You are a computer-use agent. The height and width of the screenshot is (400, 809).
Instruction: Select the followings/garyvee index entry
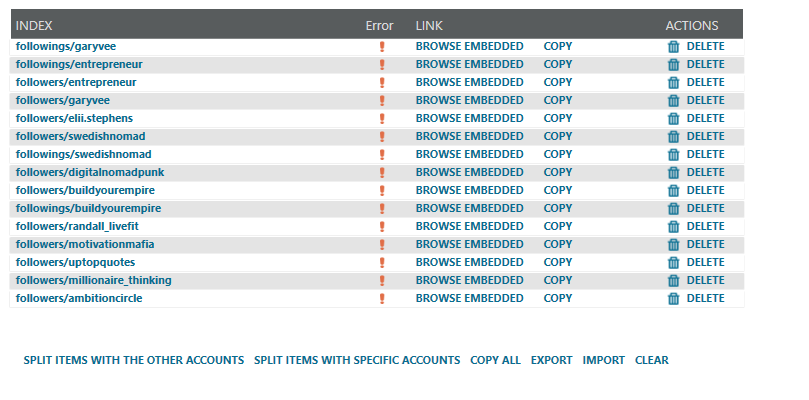coord(66,46)
